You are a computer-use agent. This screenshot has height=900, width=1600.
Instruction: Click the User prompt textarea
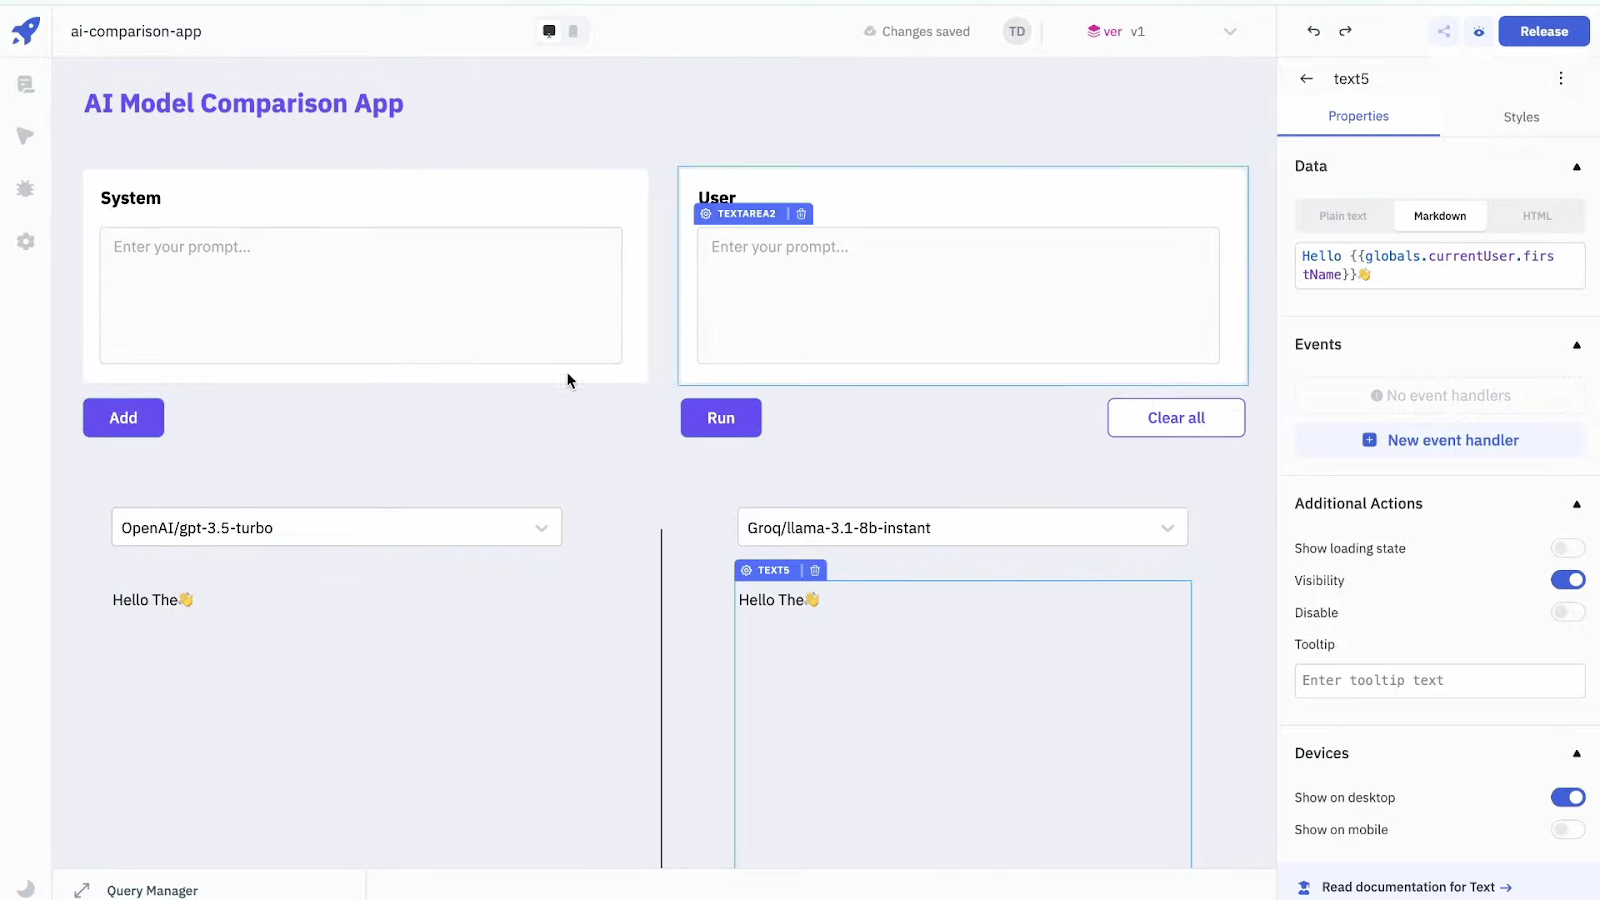click(x=958, y=295)
